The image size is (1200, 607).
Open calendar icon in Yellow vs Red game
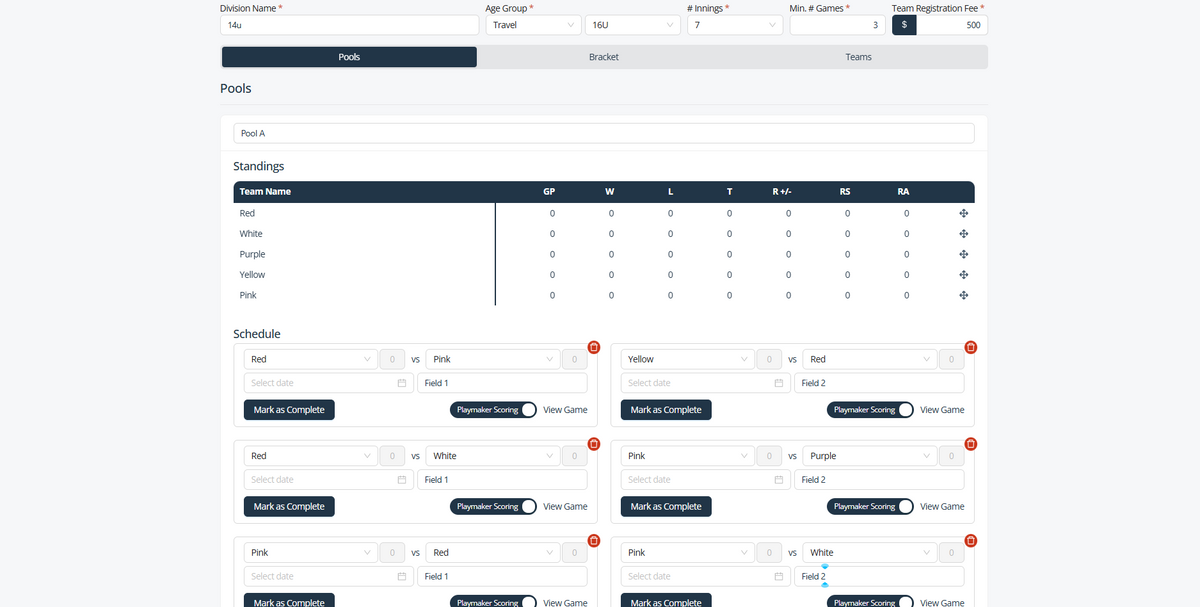778,383
